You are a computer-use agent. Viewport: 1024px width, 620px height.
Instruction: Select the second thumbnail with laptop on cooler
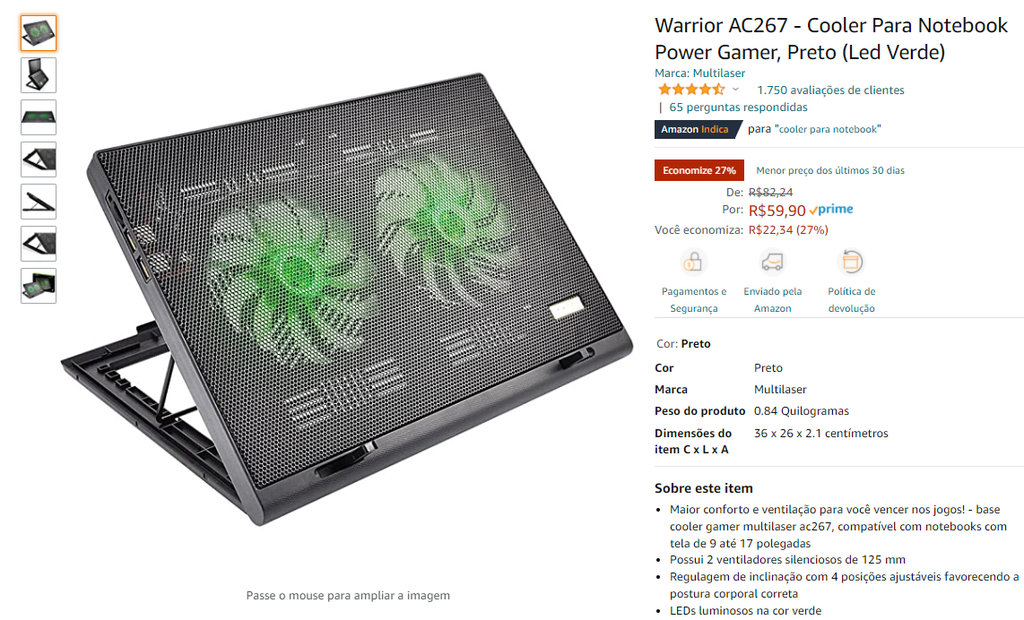point(39,75)
